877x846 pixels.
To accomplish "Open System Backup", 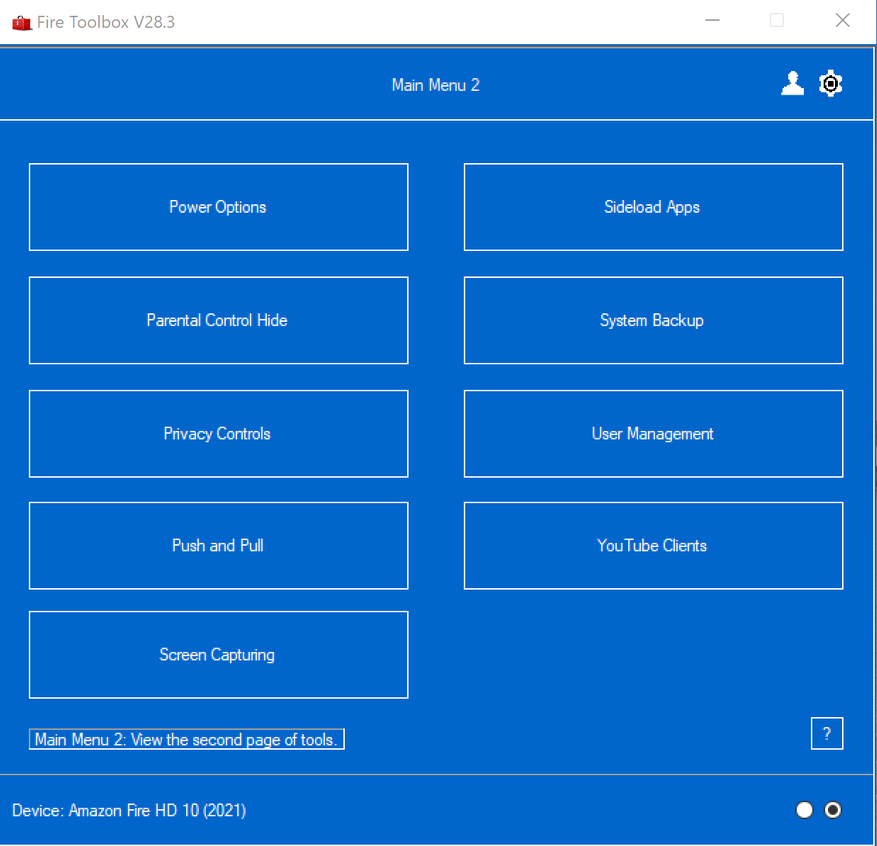I will [x=653, y=320].
